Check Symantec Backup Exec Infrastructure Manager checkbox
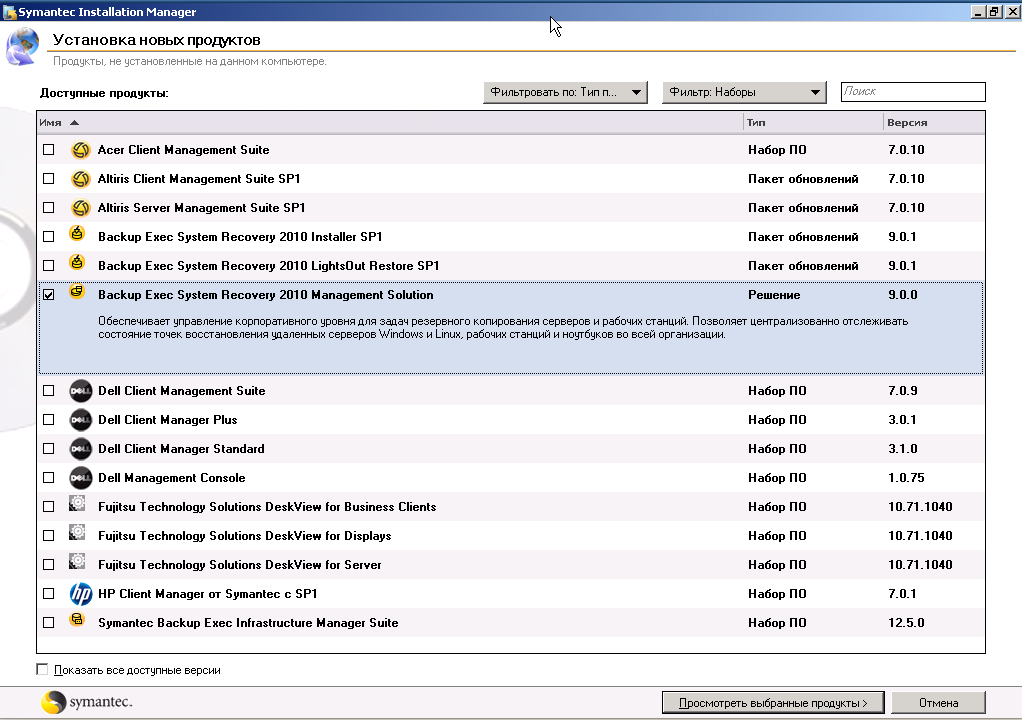 [49, 623]
